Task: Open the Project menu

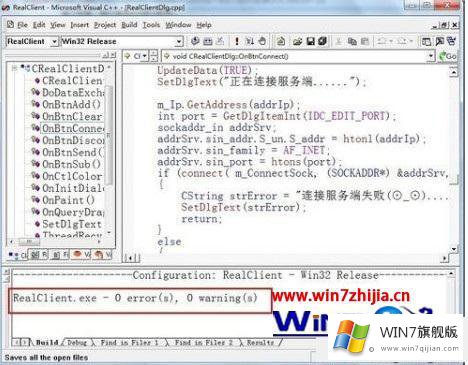Action: click(x=105, y=25)
